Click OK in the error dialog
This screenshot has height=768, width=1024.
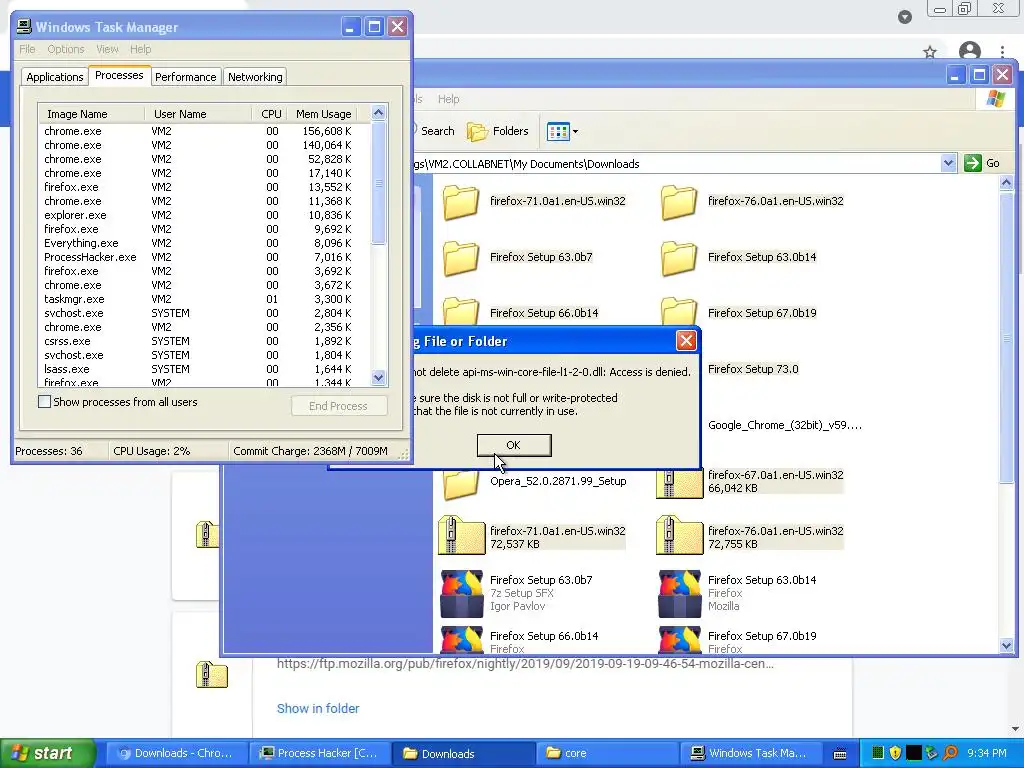pos(514,445)
